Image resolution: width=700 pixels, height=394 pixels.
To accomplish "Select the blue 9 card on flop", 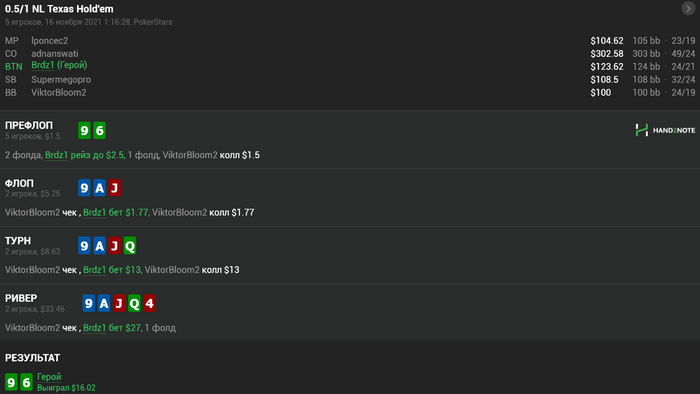I will (84, 188).
